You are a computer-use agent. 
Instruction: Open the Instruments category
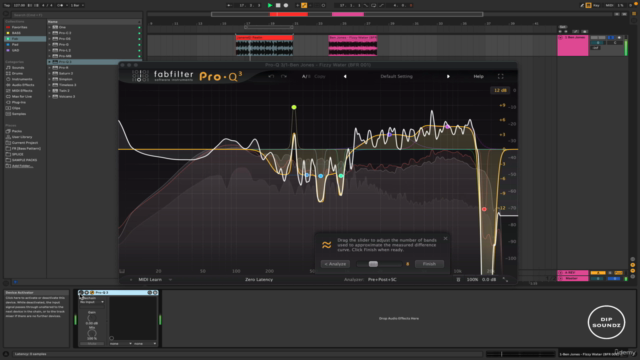click(x=22, y=79)
